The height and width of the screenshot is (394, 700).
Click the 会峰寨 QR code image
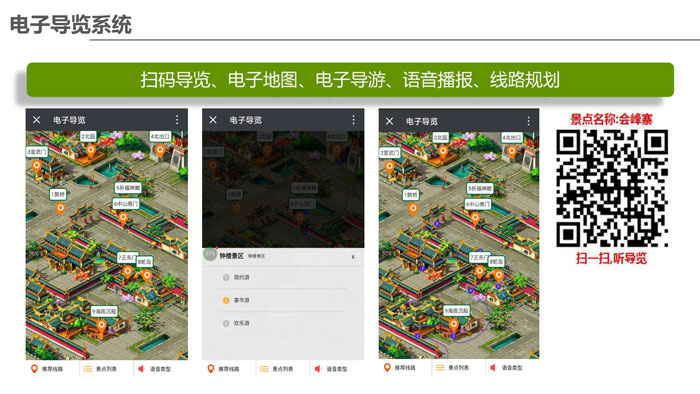(x=612, y=188)
